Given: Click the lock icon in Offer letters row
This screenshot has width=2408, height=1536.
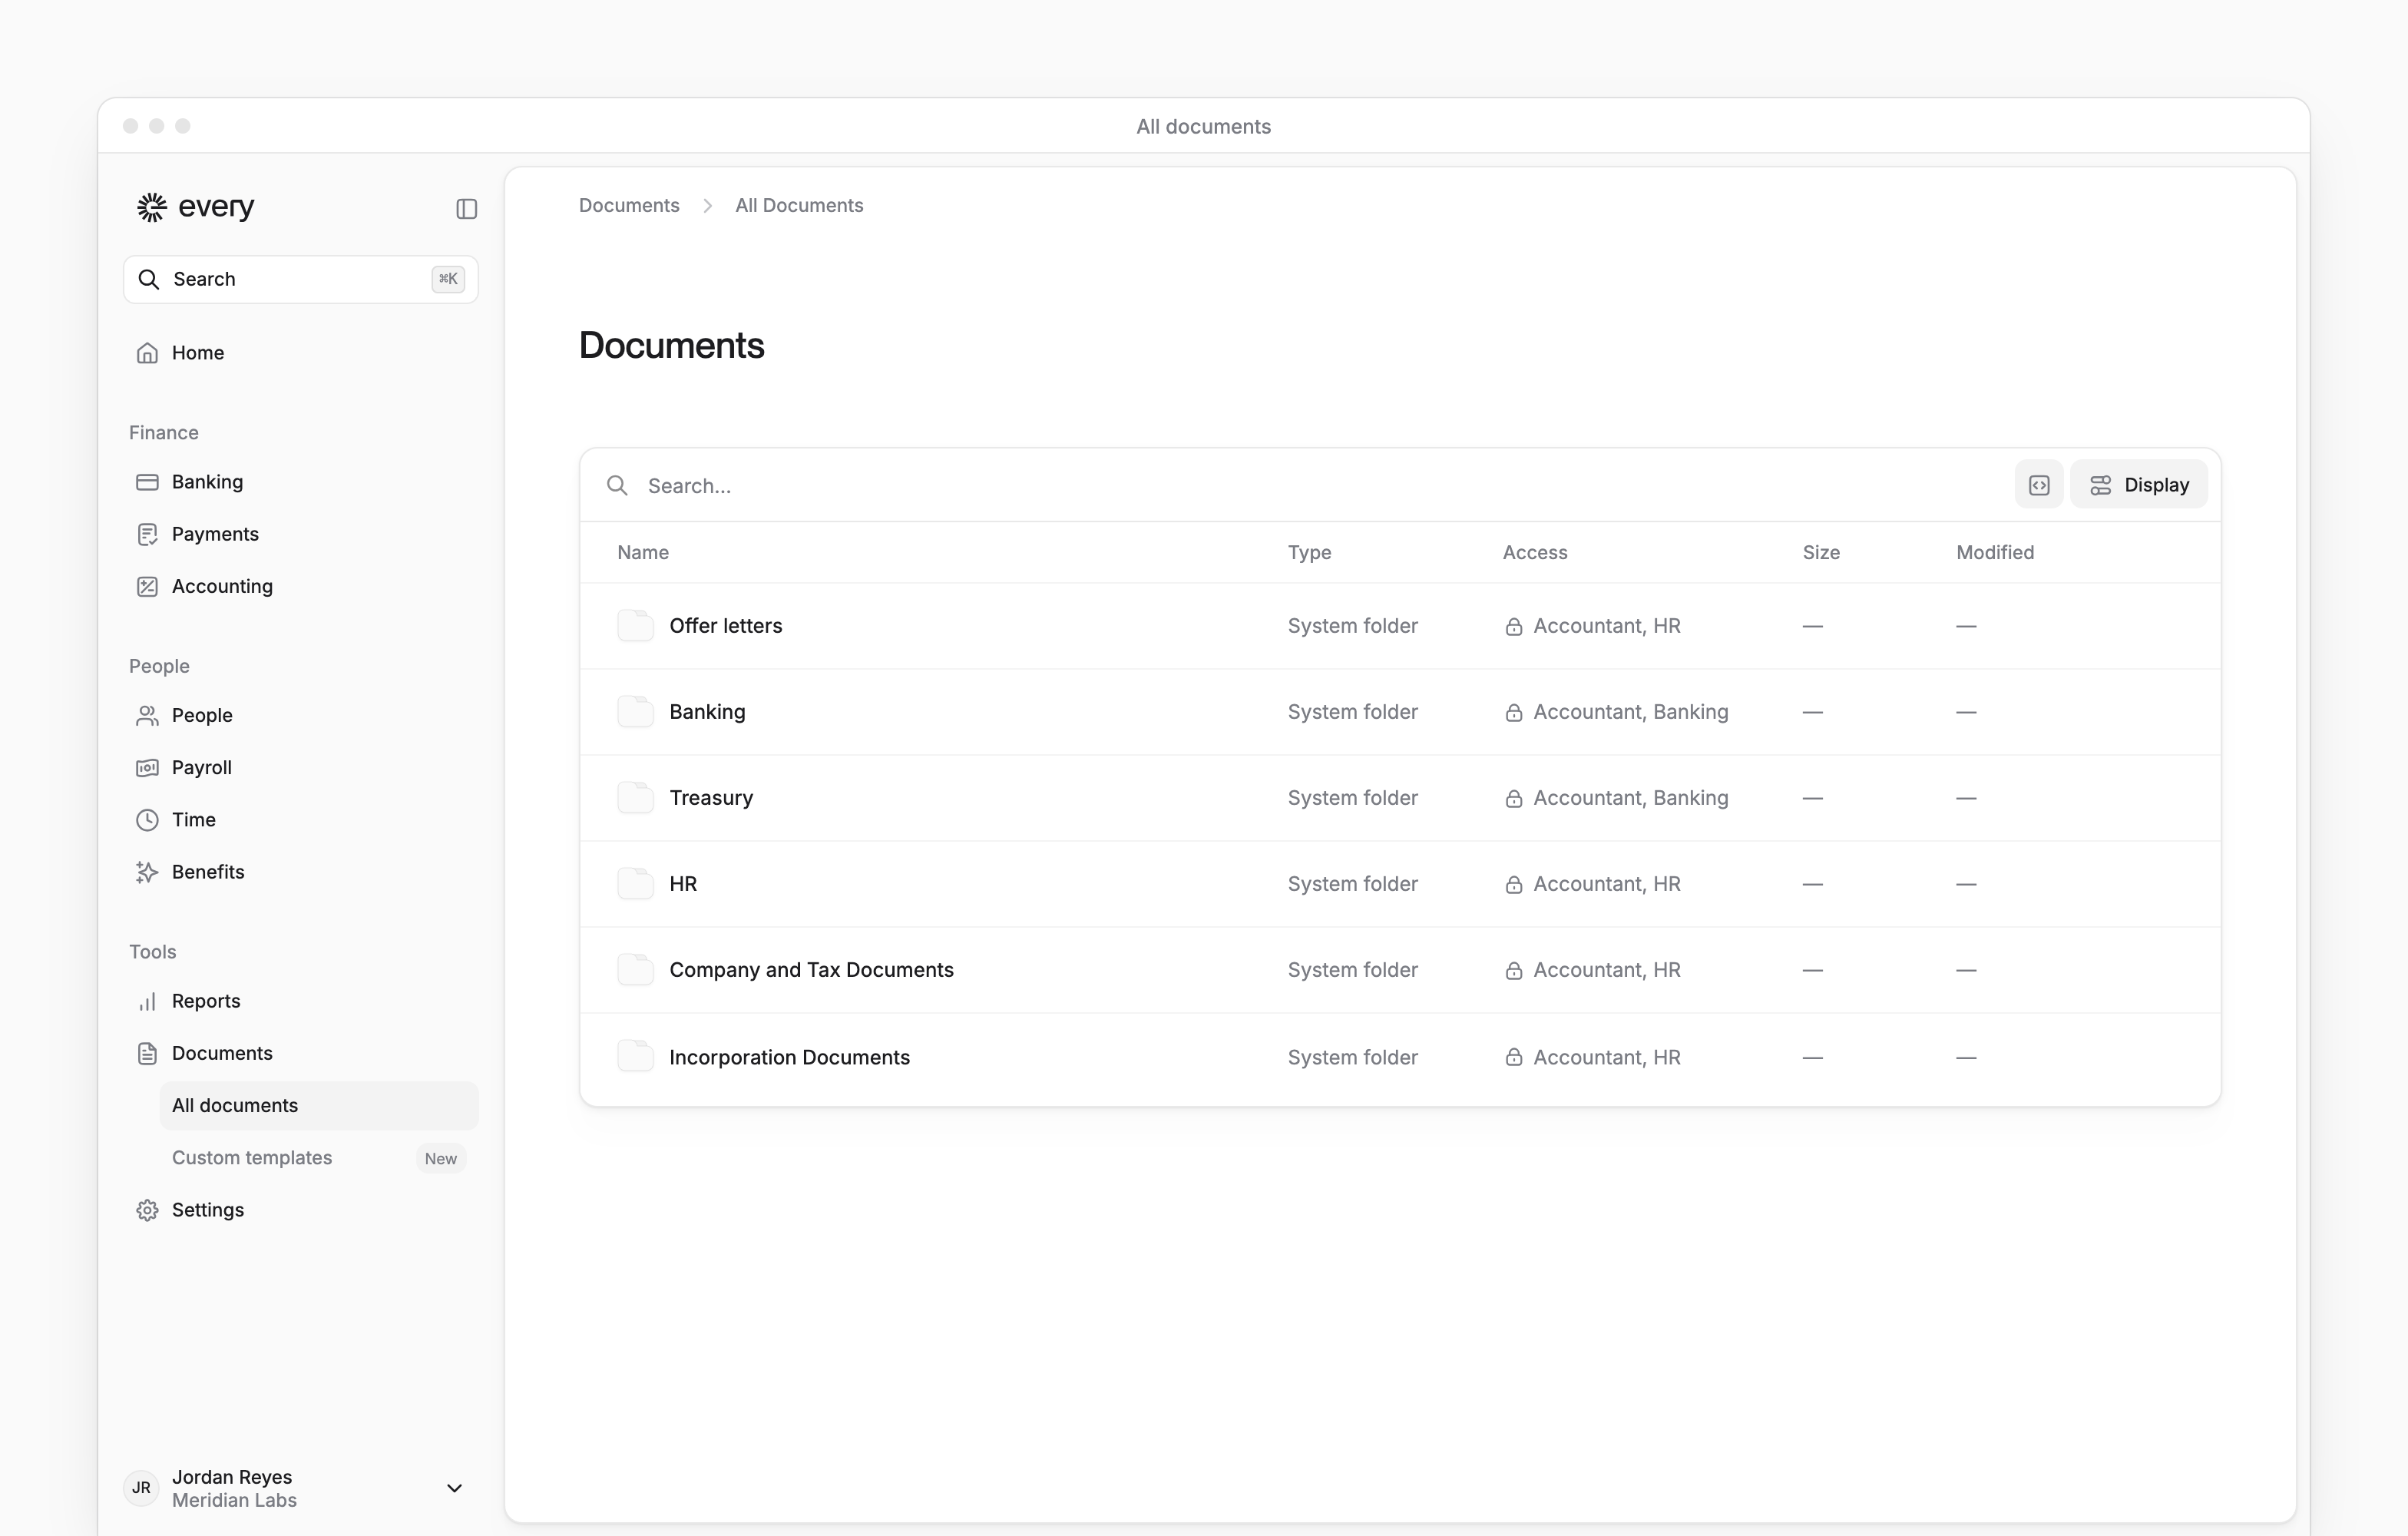Looking at the screenshot, I should coord(1514,626).
